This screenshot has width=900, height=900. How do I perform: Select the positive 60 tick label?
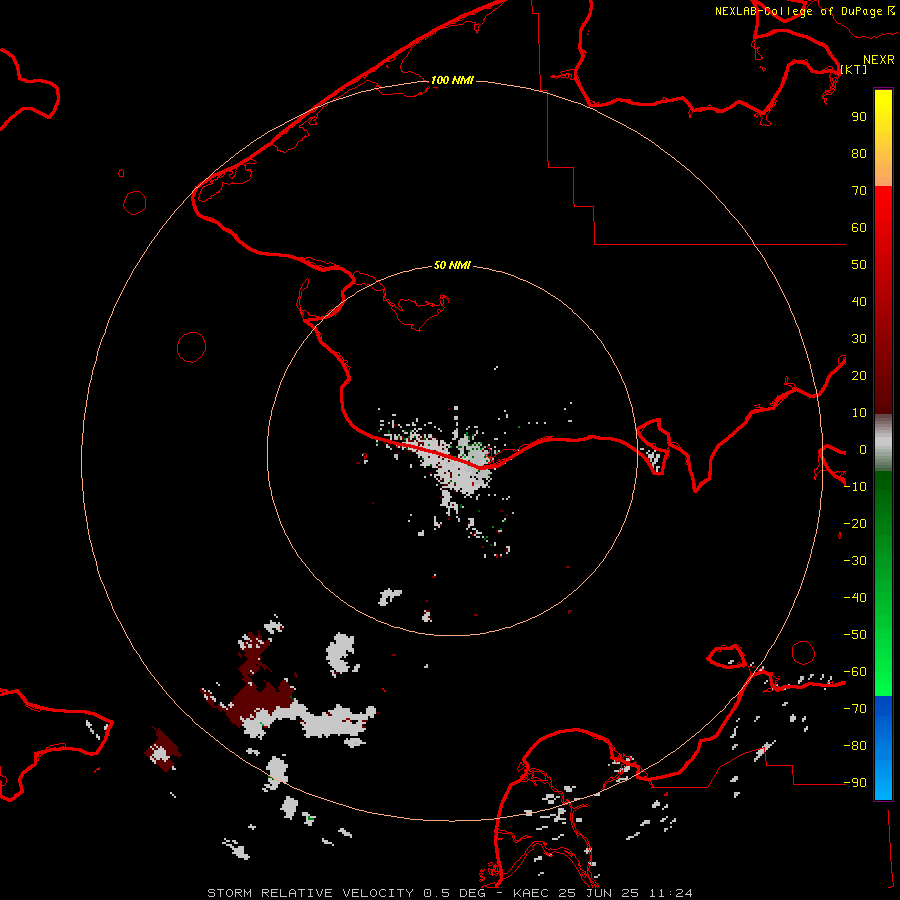pyautogui.click(x=859, y=227)
